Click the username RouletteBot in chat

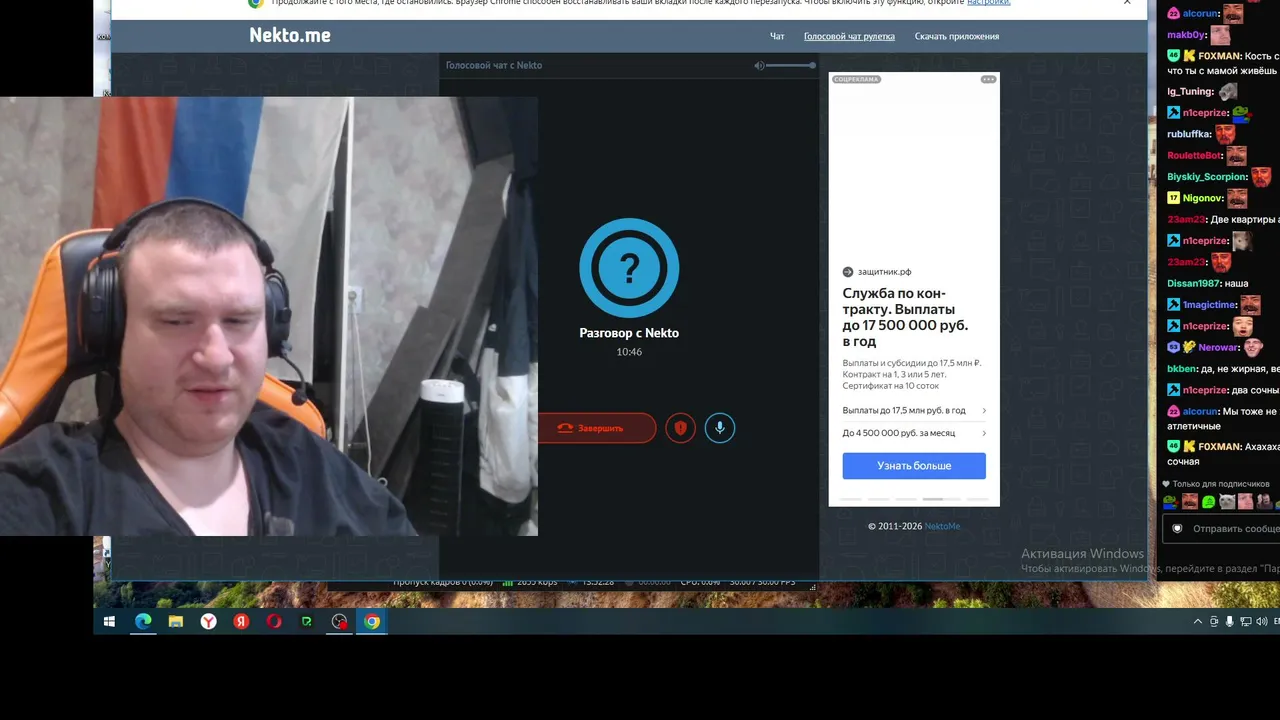tap(1194, 156)
